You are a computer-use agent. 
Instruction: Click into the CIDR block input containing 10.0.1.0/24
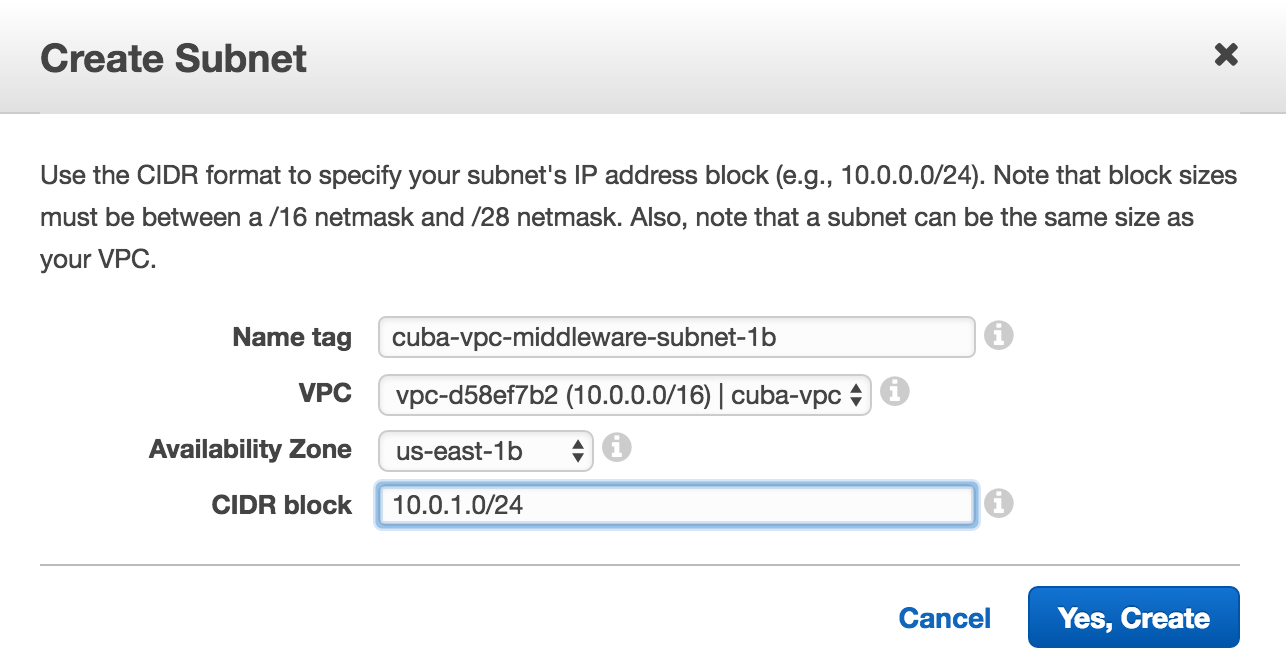676,505
